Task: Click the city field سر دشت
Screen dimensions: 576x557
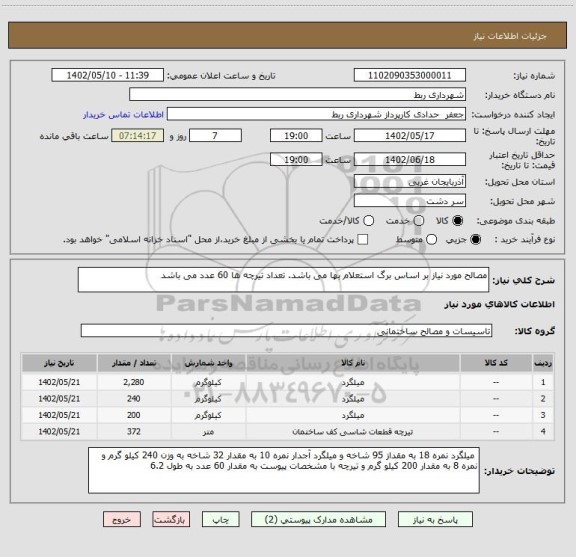Action: click(410, 201)
